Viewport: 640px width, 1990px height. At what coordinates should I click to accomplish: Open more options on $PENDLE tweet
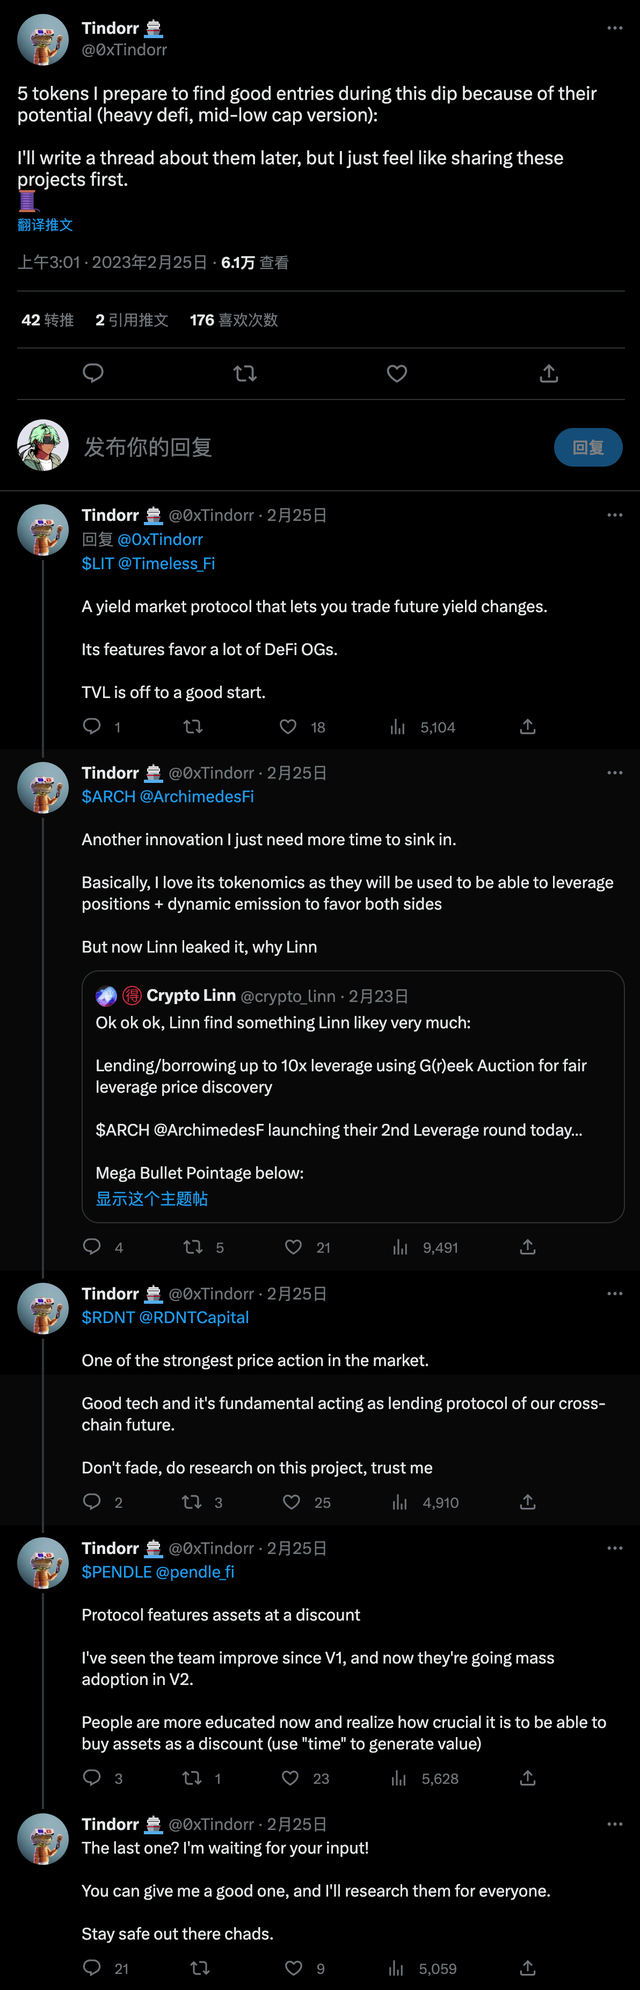615,1548
